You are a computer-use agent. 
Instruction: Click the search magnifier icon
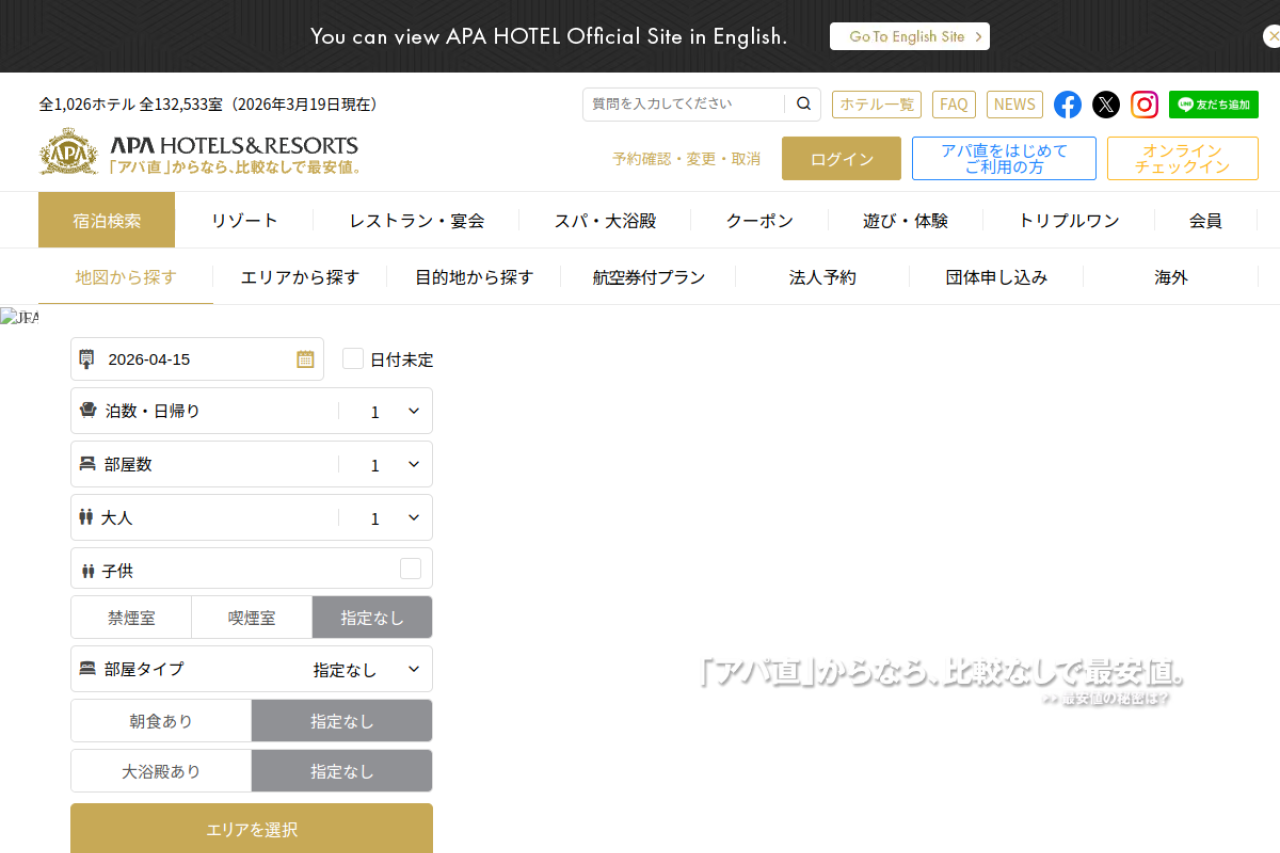[x=803, y=104]
